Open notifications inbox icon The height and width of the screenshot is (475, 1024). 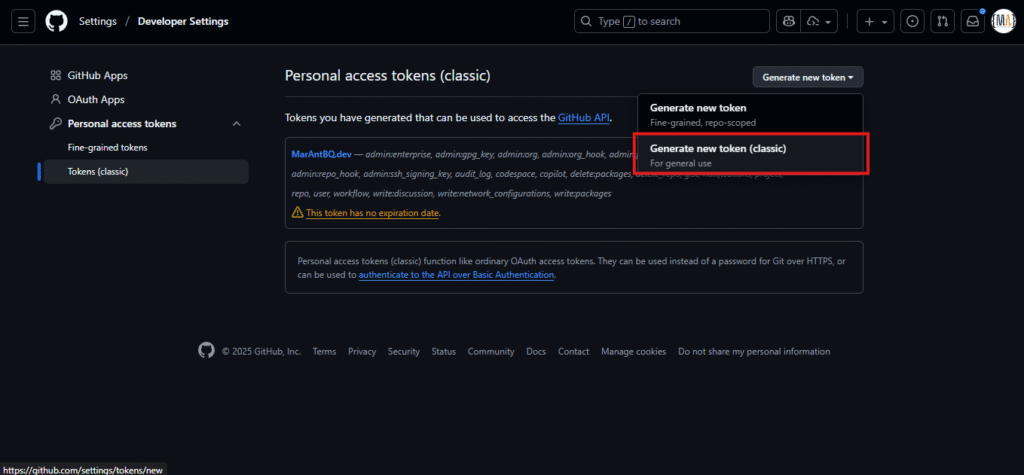pos(972,22)
